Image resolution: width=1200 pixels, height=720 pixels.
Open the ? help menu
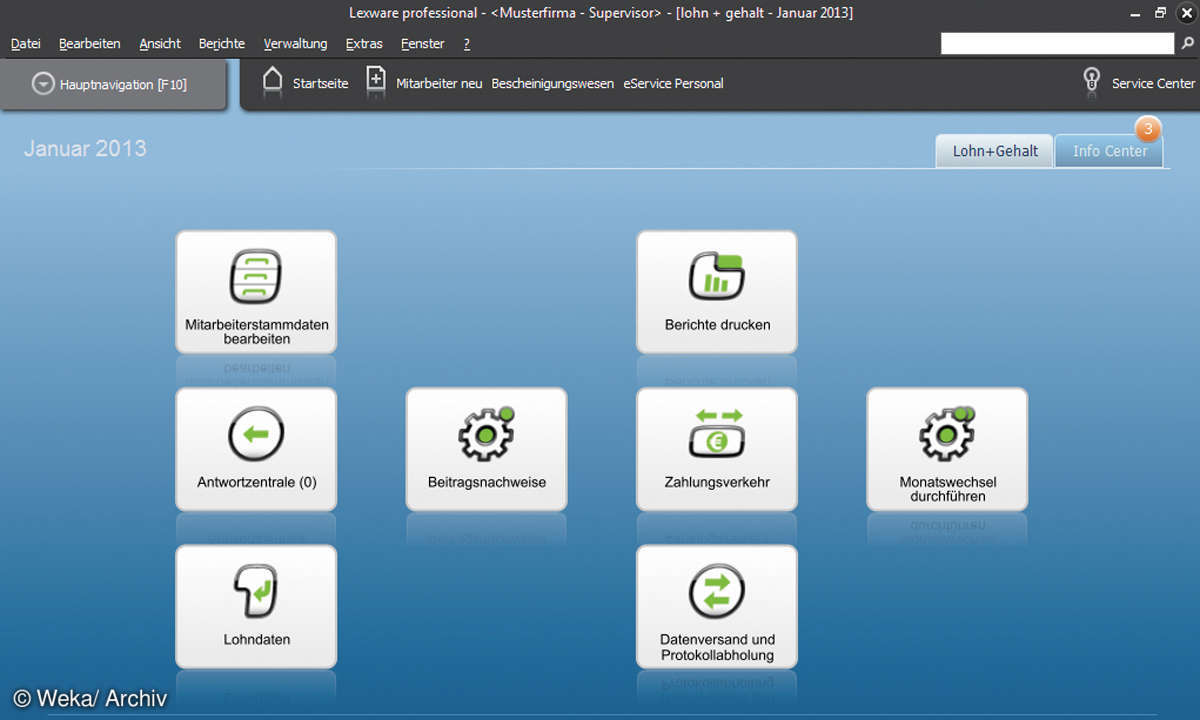[467, 44]
